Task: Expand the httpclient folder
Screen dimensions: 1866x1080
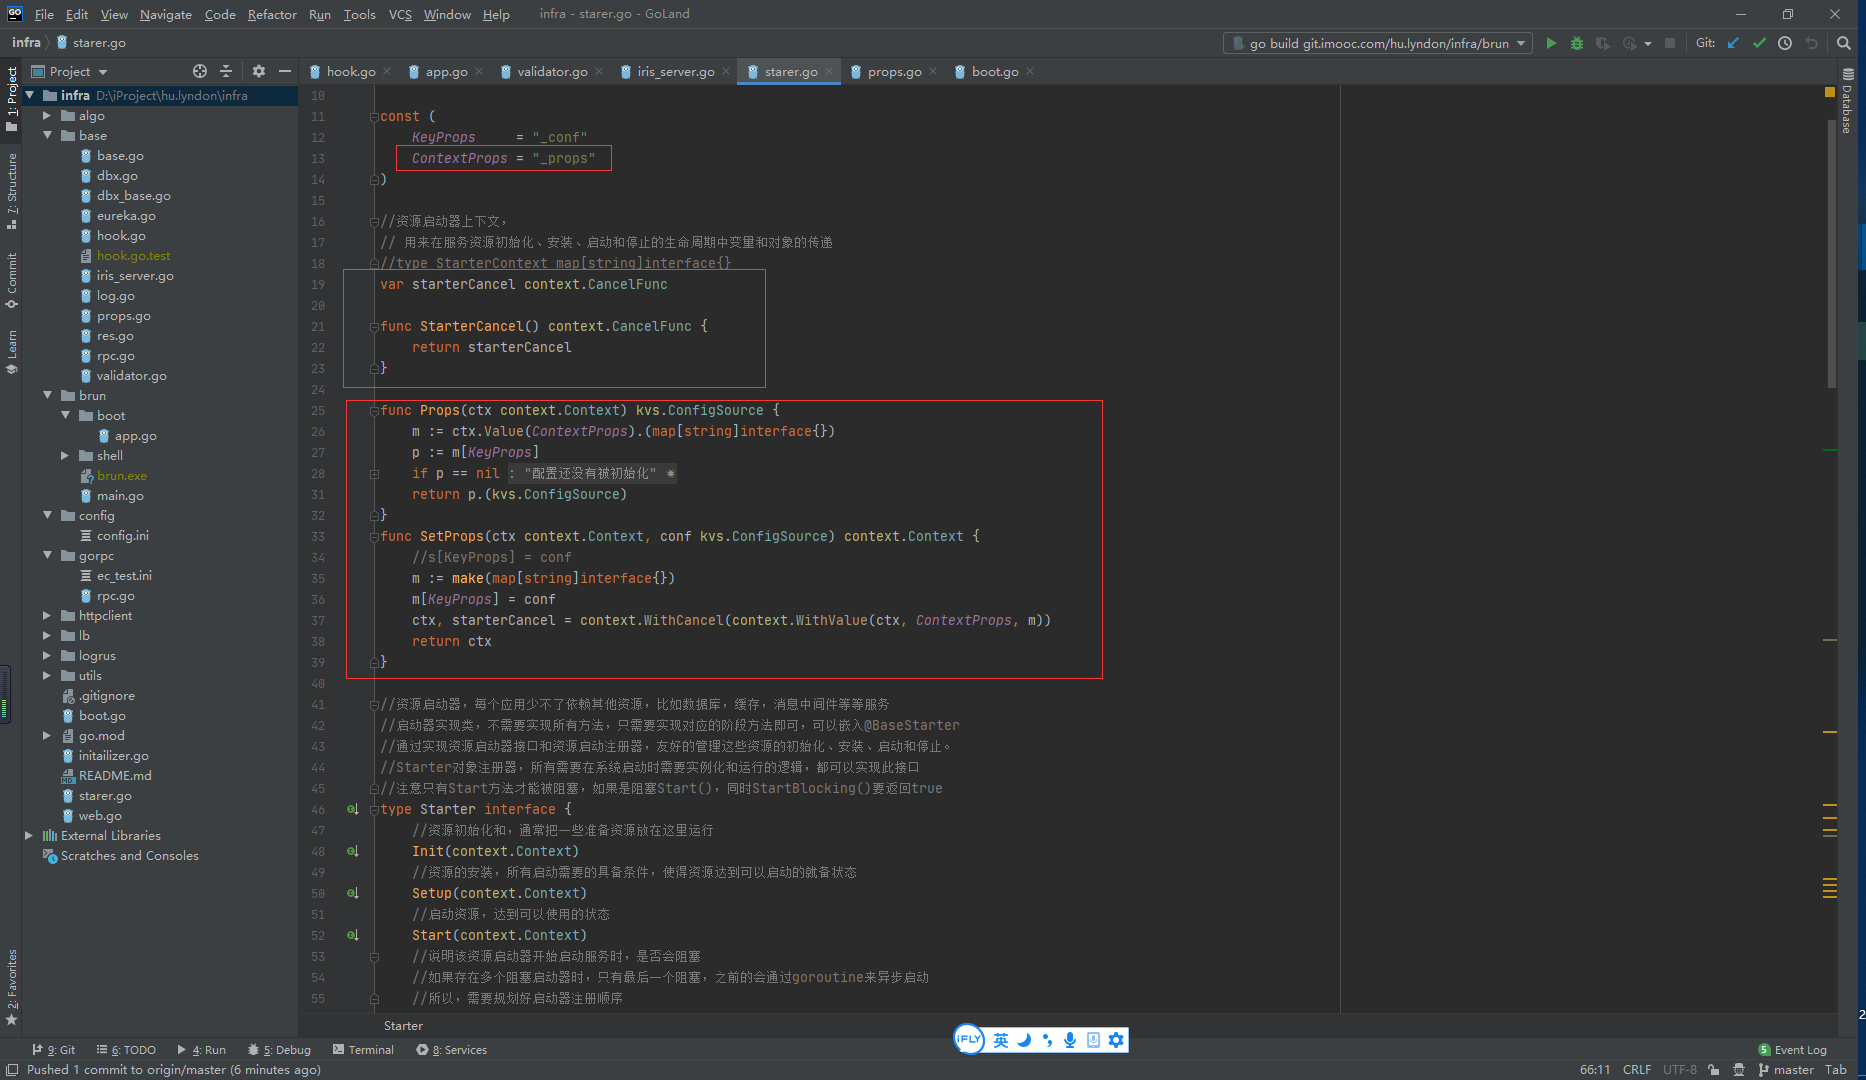Action: 47,616
